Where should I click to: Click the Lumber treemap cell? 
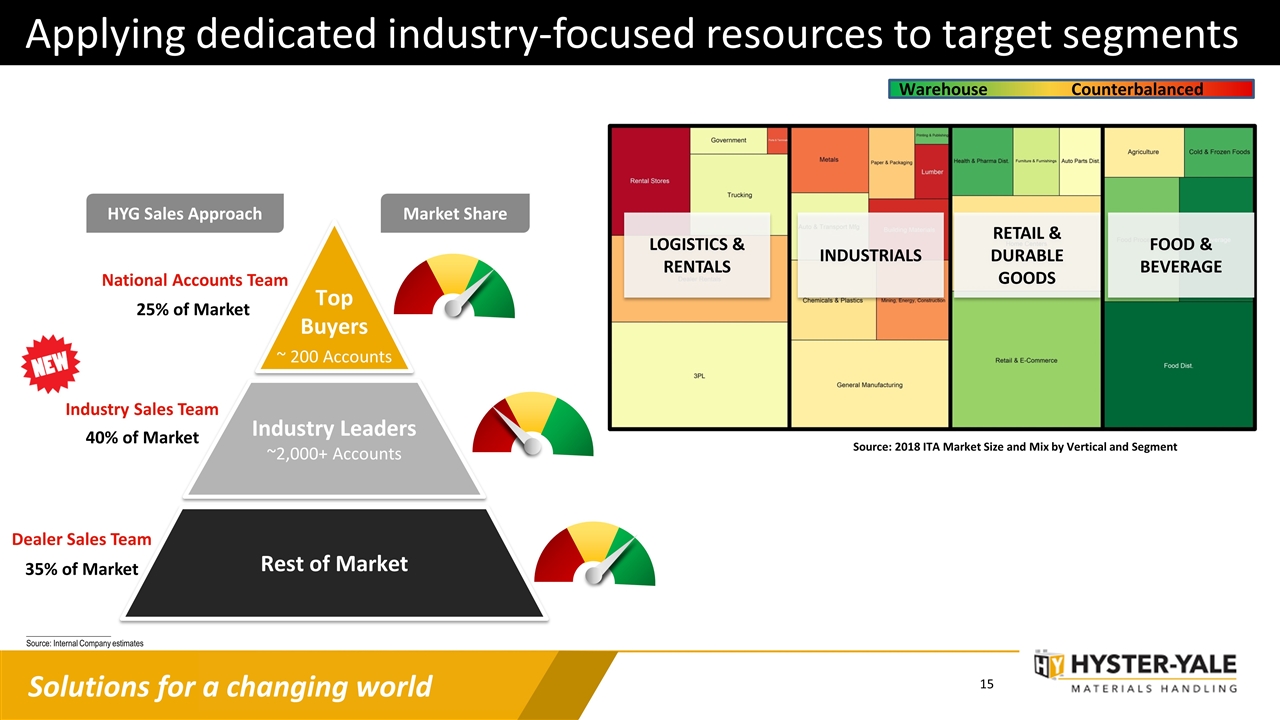(x=931, y=172)
